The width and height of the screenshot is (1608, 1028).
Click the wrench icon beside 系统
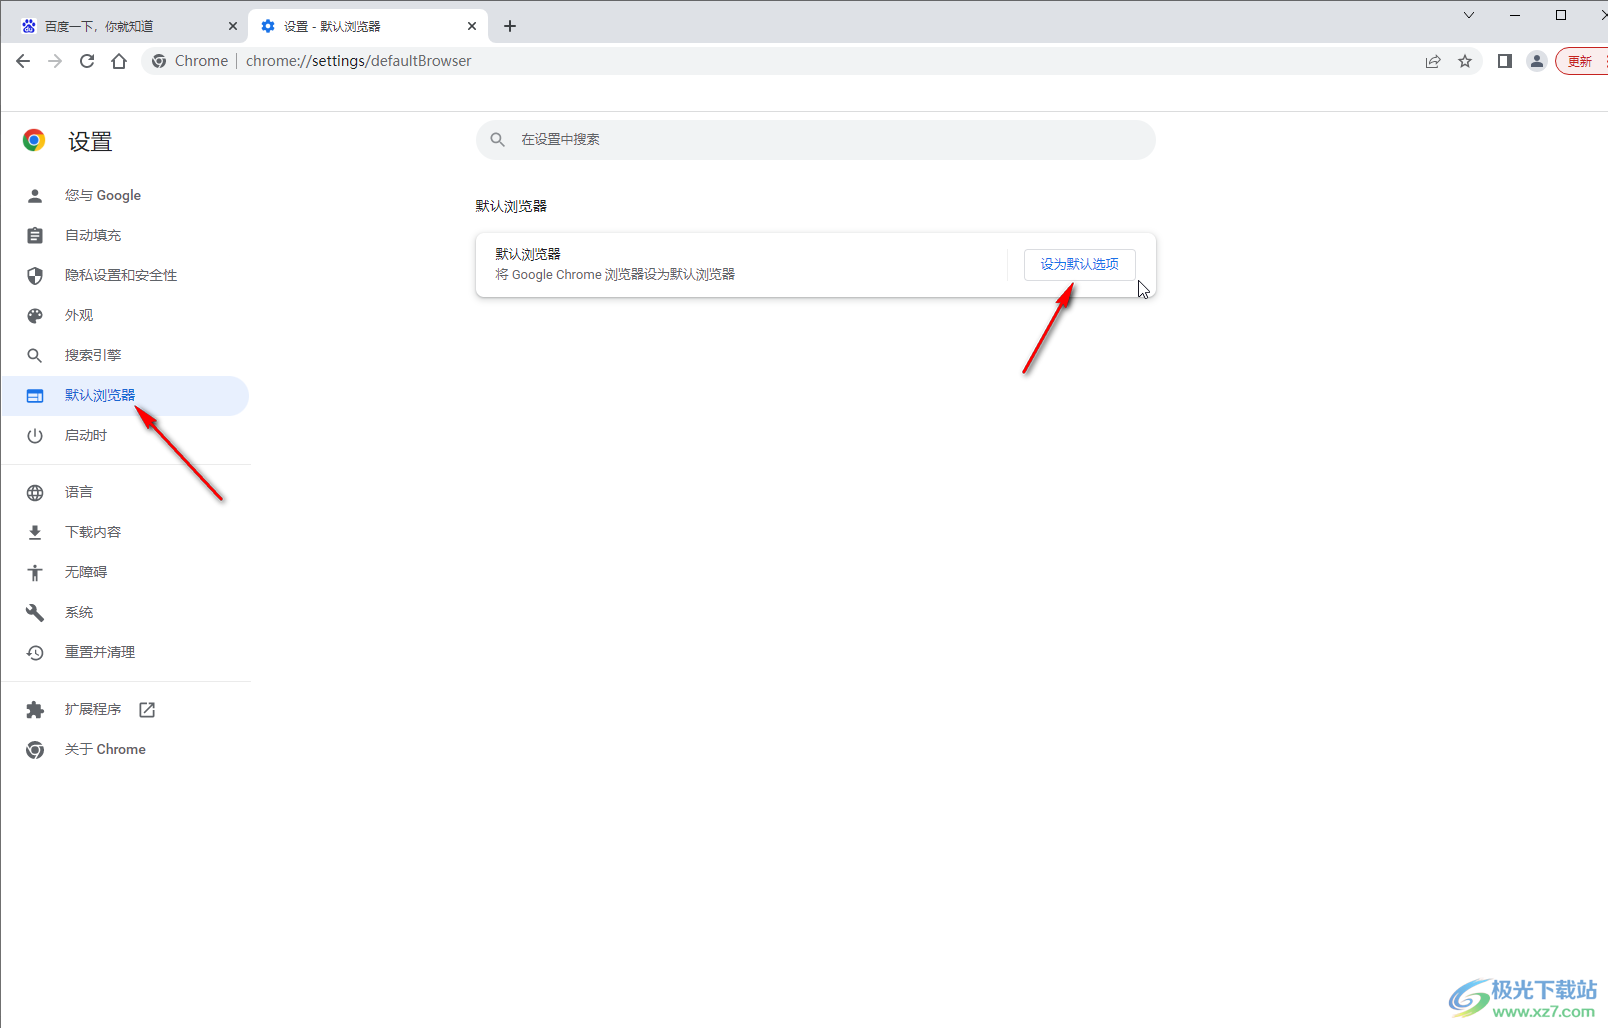pyautogui.click(x=35, y=613)
